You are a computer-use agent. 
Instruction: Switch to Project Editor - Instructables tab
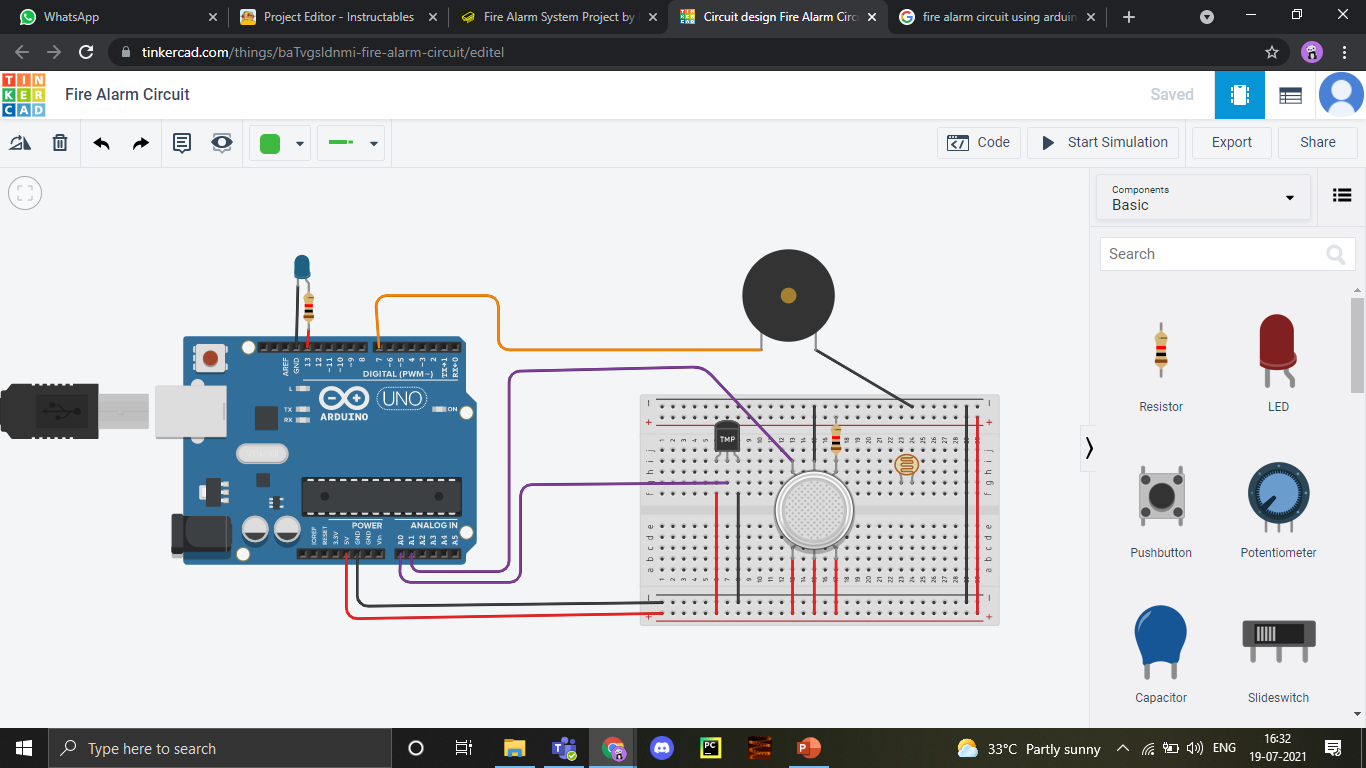click(339, 17)
